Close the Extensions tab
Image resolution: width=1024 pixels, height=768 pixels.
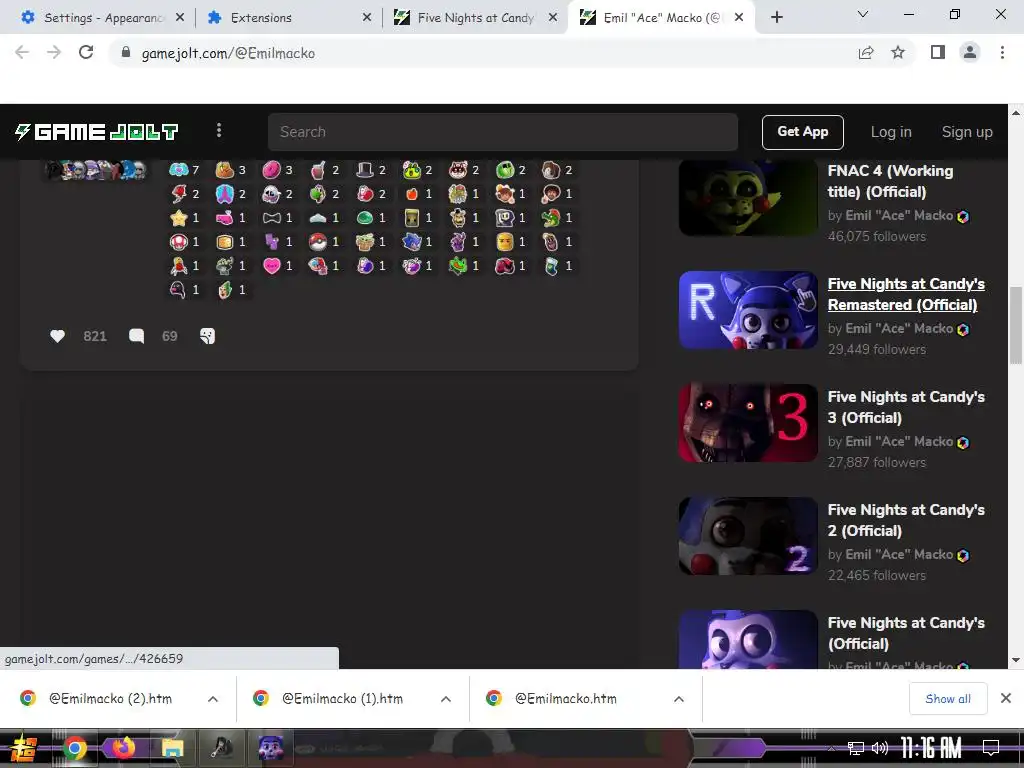tap(366, 18)
